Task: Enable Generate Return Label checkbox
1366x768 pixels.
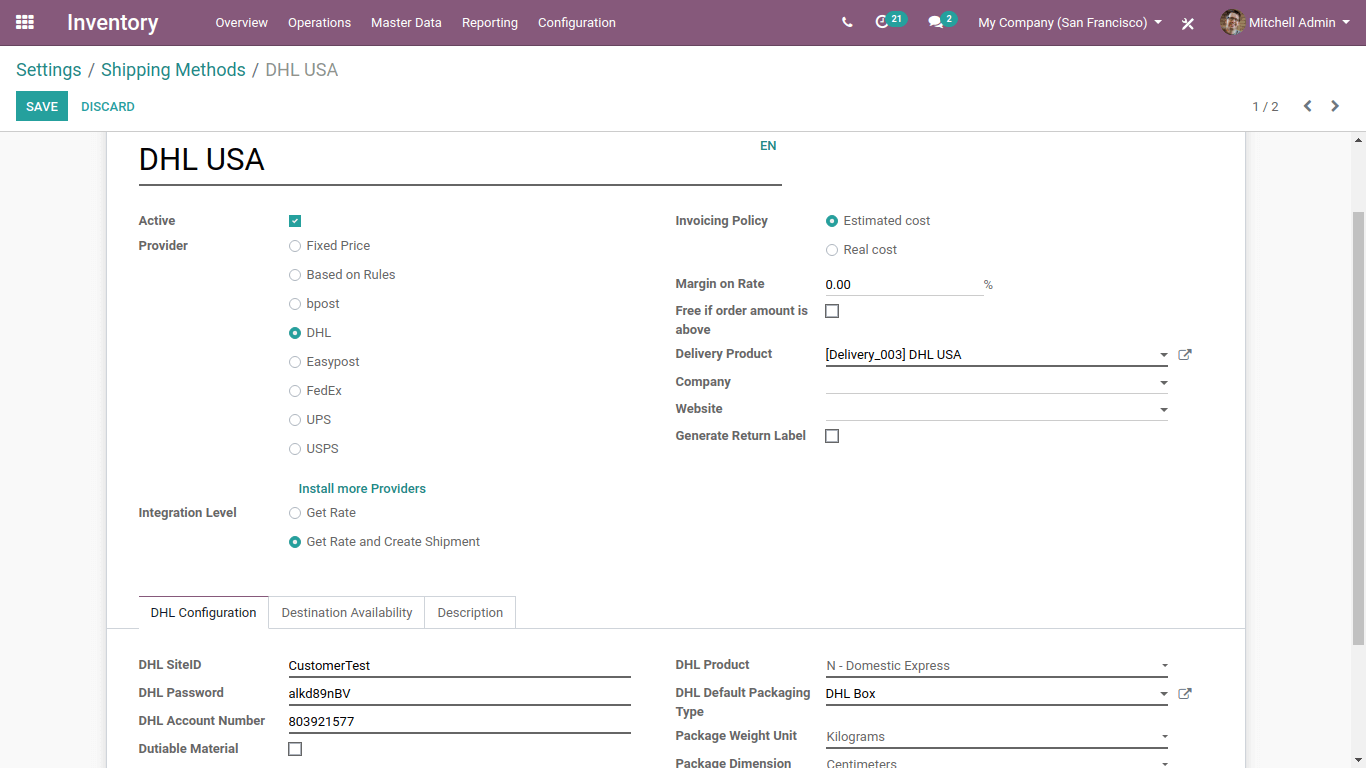Action: click(x=832, y=436)
